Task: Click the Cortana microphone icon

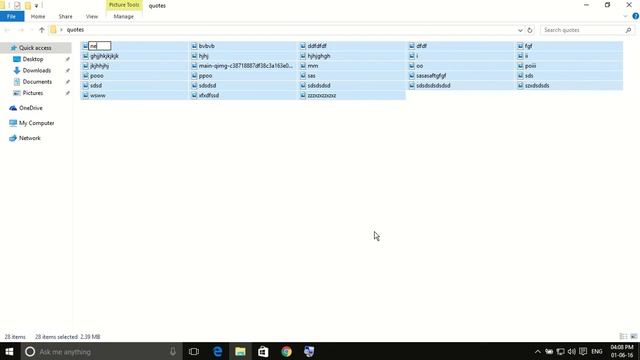Action: pos(173,351)
